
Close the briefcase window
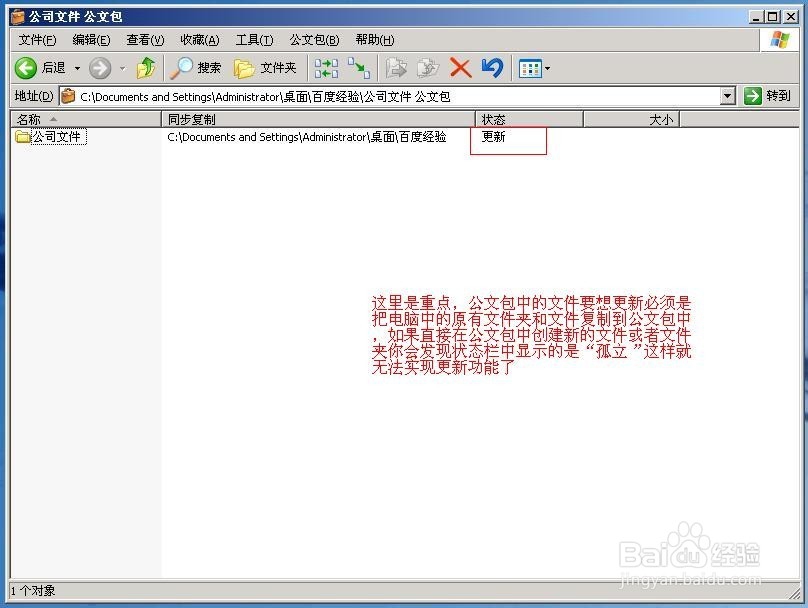coord(790,16)
